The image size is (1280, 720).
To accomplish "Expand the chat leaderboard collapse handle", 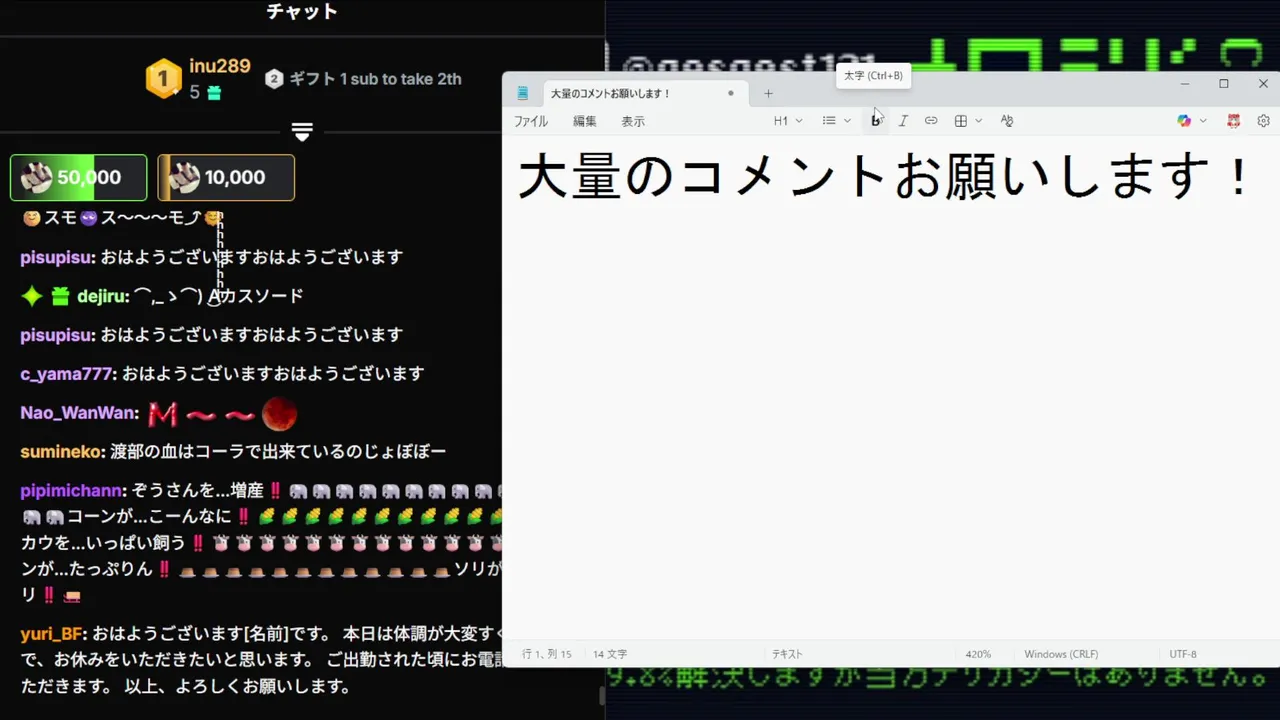I will tap(302, 131).
